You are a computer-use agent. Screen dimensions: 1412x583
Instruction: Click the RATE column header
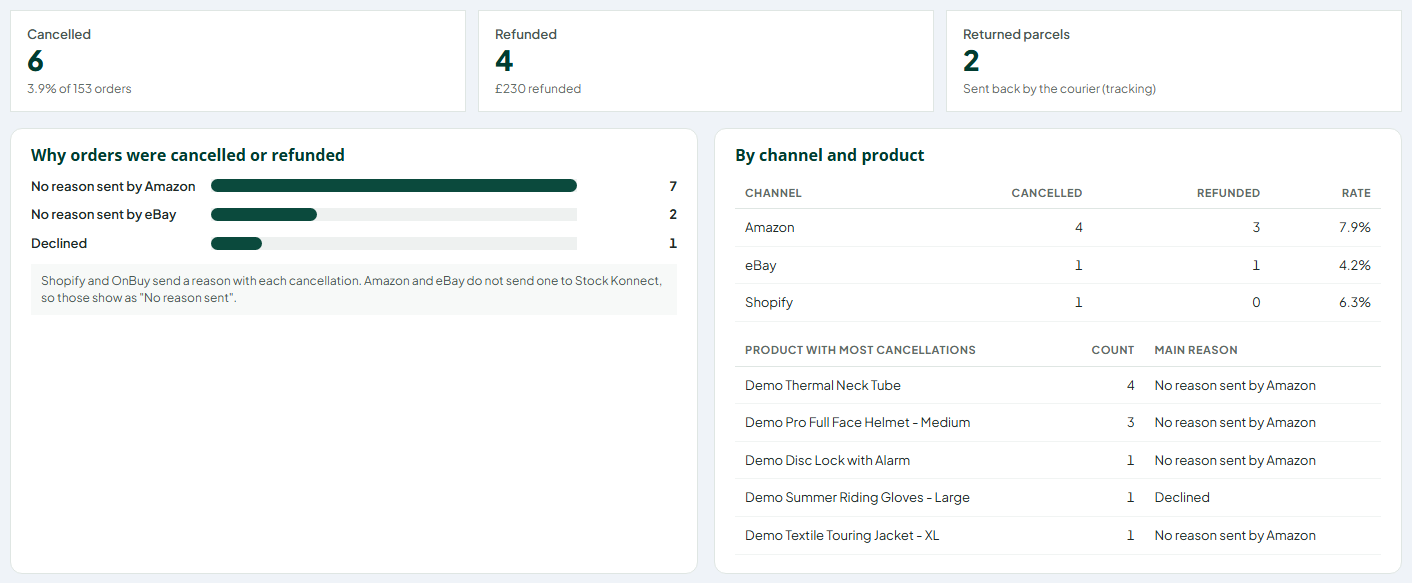tap(1356, 193)
